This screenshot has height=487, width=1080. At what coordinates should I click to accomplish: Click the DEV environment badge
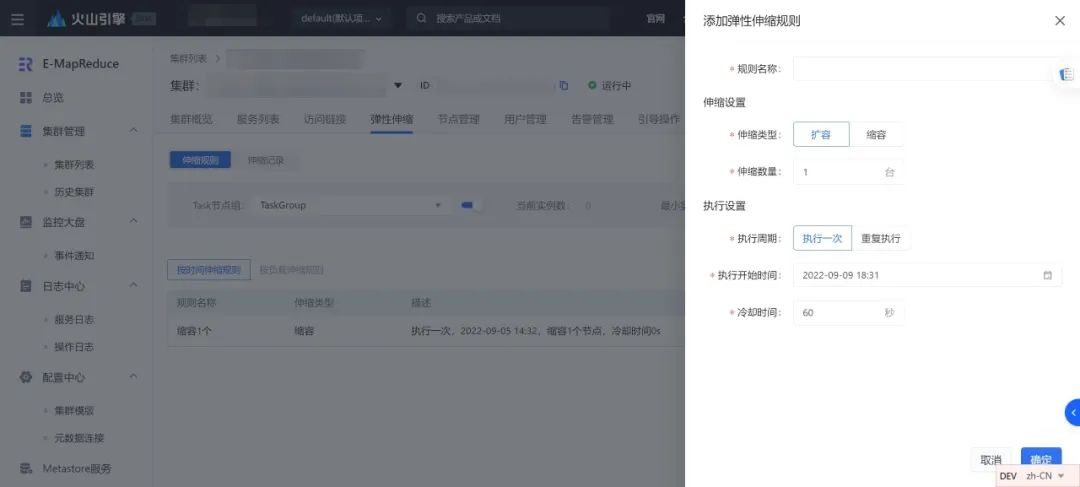[1008, 475]
